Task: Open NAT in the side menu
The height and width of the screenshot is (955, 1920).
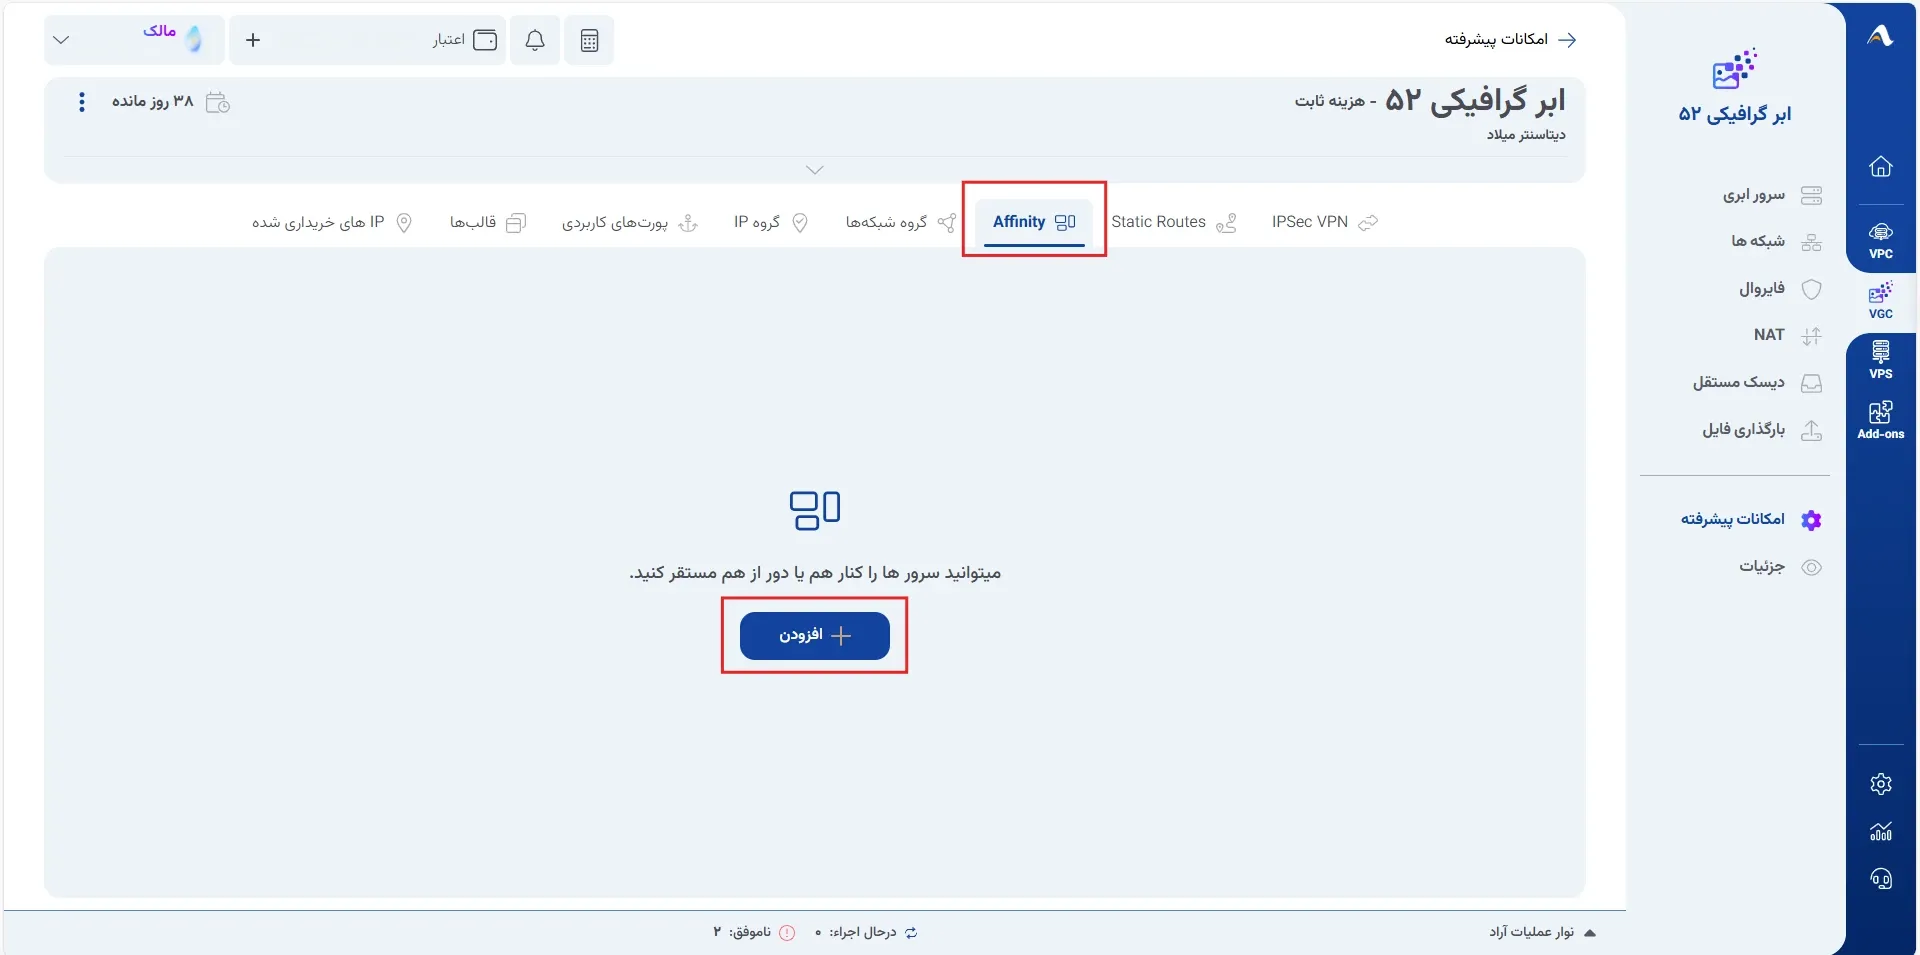Action: coord(1787,335)
